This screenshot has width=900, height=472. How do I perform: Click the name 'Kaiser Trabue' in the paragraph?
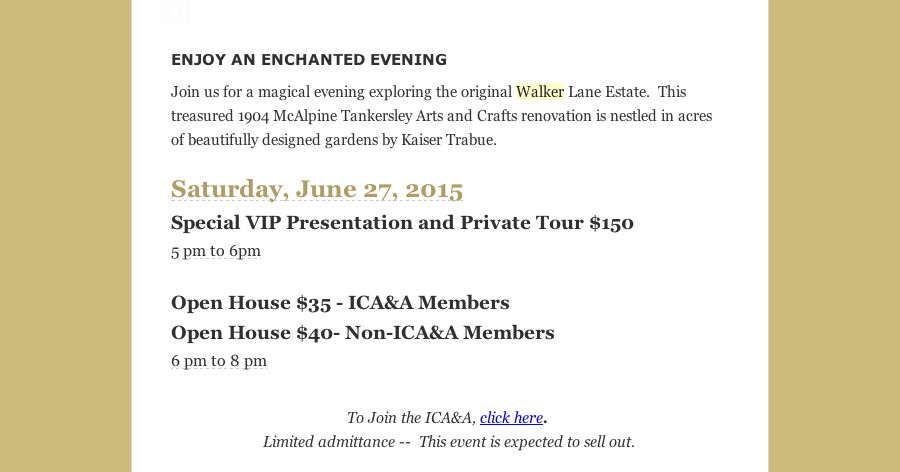tap(449, 140)
